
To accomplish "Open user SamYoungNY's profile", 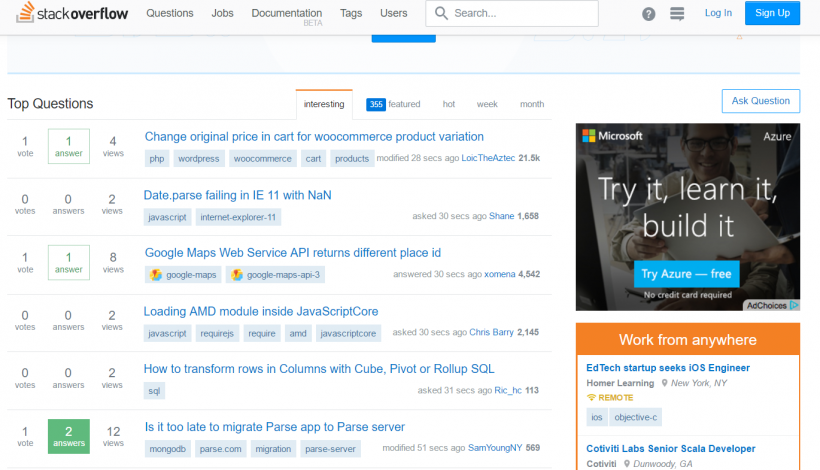I will coord(495,448).
